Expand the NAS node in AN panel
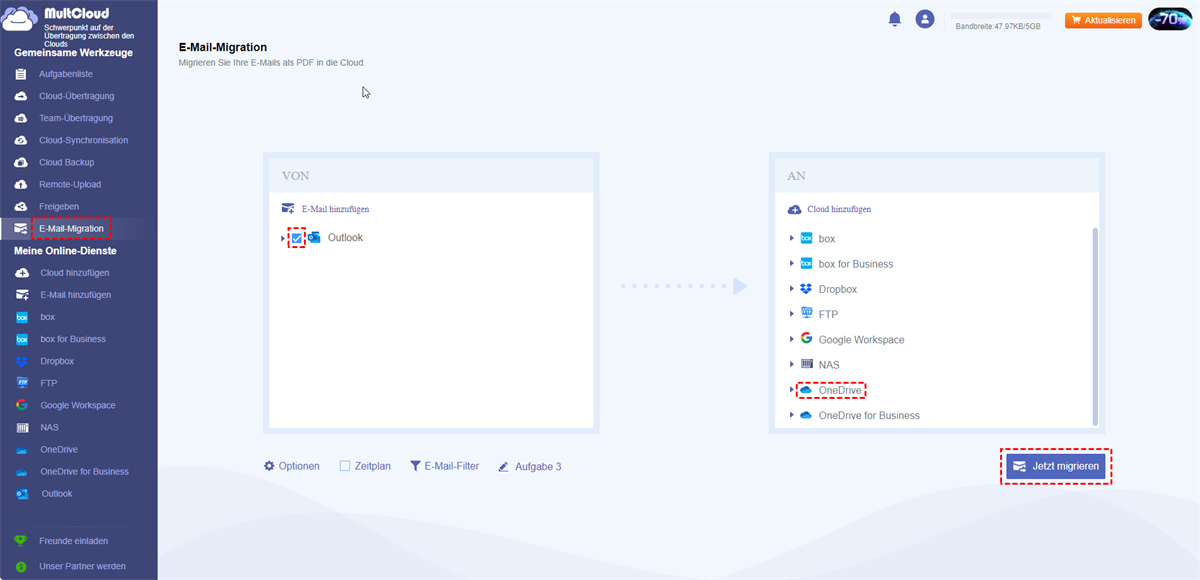 [x=792, y=365]
